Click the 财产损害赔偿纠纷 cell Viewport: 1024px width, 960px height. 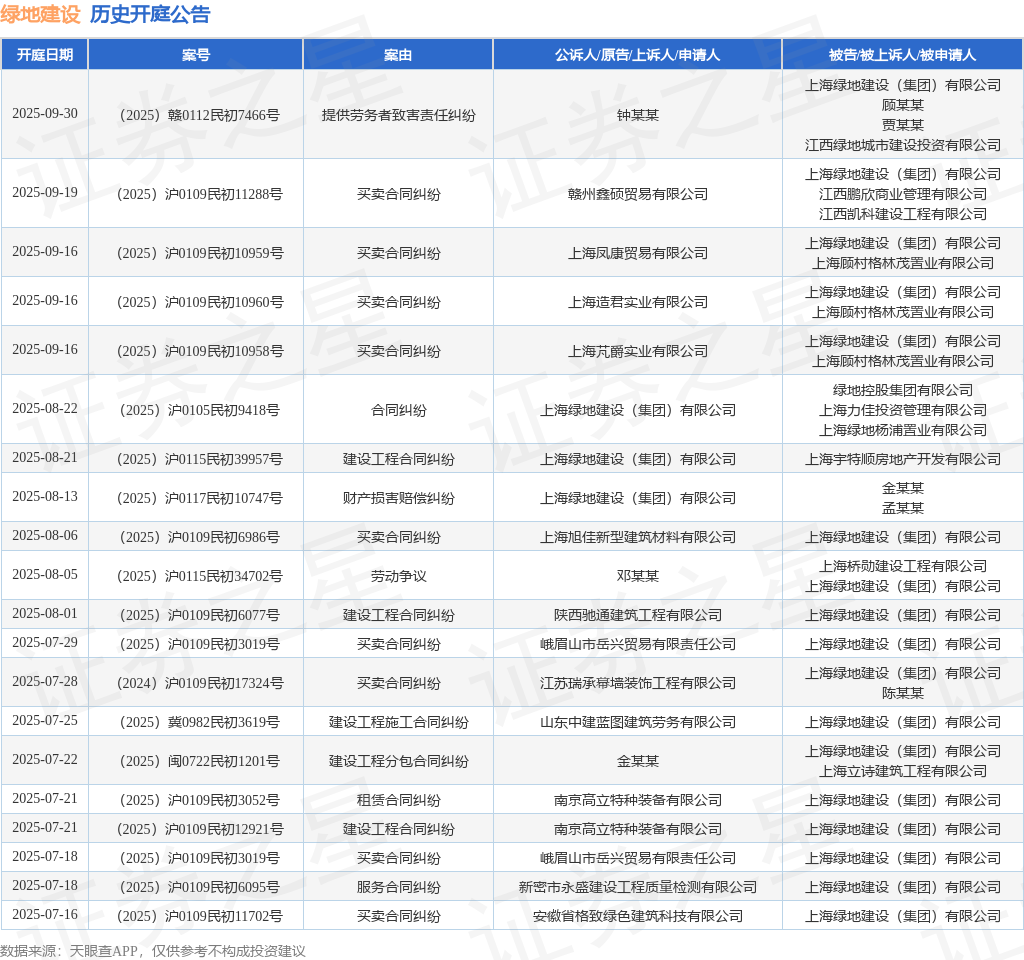pos(398,498)
